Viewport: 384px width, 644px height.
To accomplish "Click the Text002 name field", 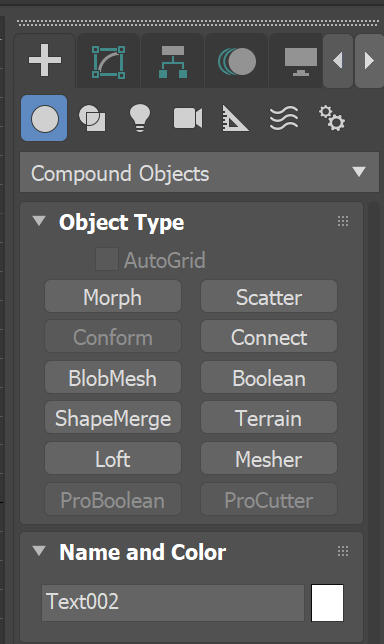I will point(173,603).
